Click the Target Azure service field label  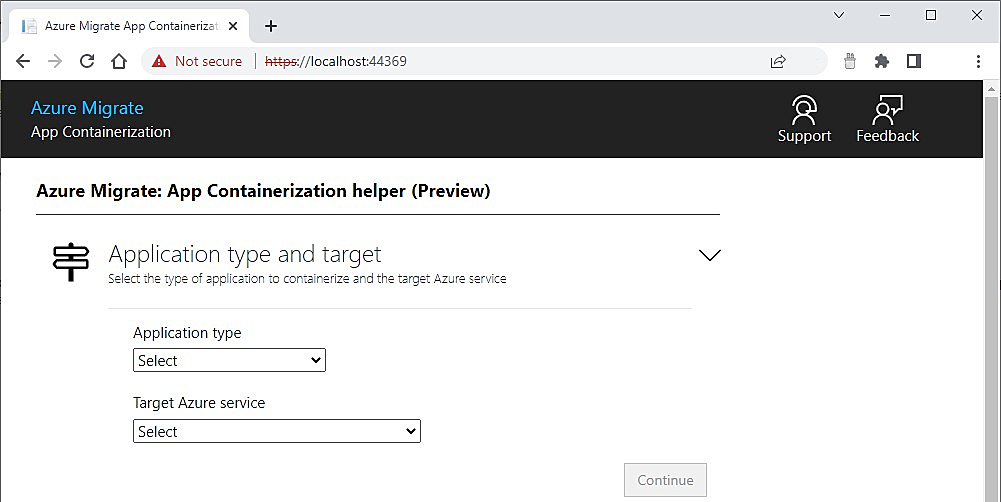(199, 403)
